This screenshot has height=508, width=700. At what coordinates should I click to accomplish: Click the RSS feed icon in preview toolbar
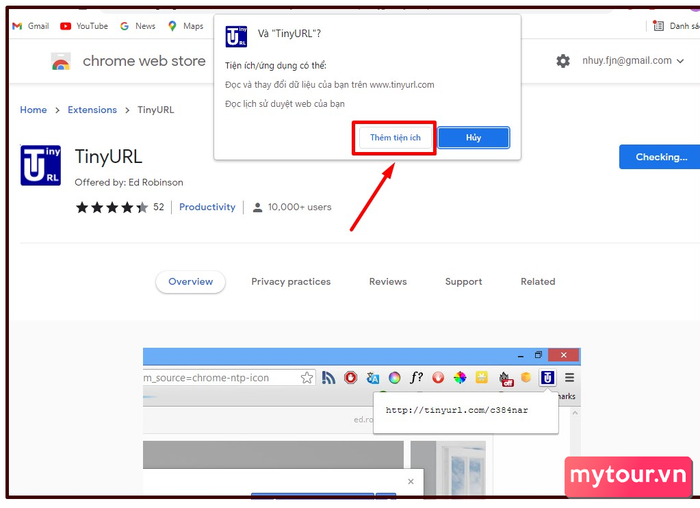(x=329, y=378)
